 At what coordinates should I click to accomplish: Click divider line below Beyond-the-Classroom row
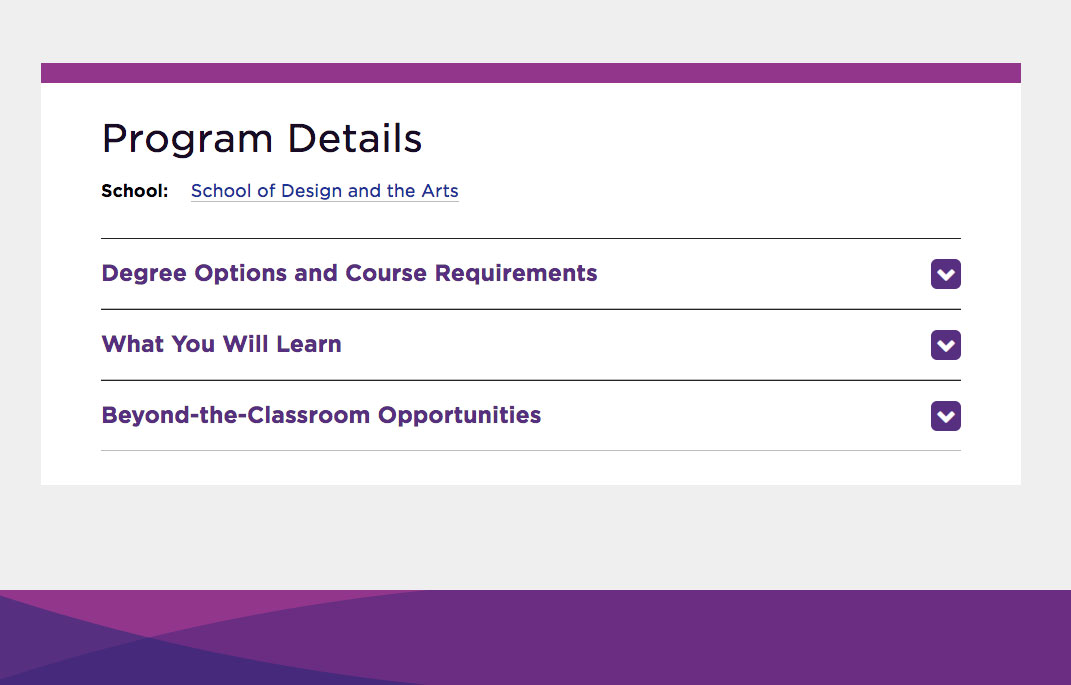531,451
